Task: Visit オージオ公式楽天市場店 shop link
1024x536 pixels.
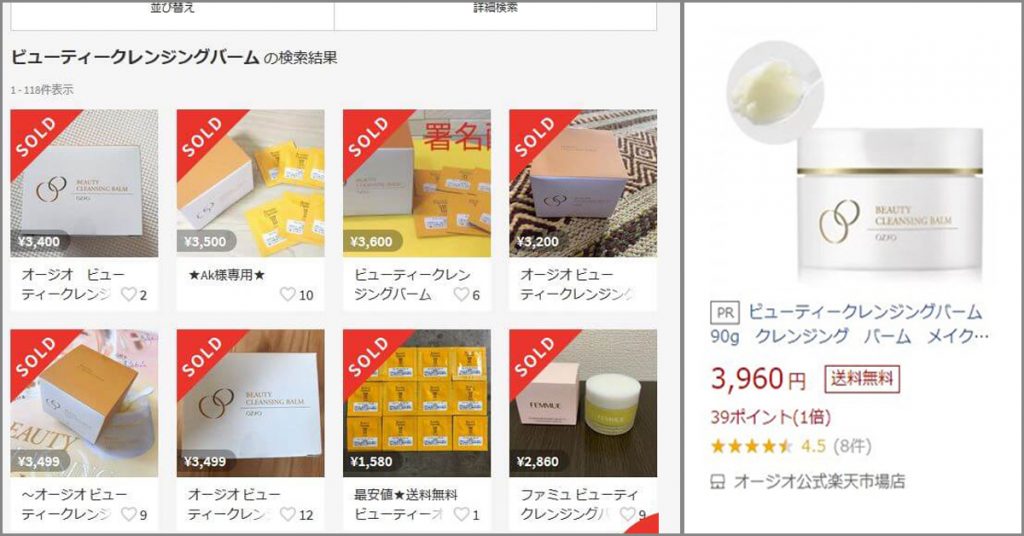Action: [x=819, y=482]
